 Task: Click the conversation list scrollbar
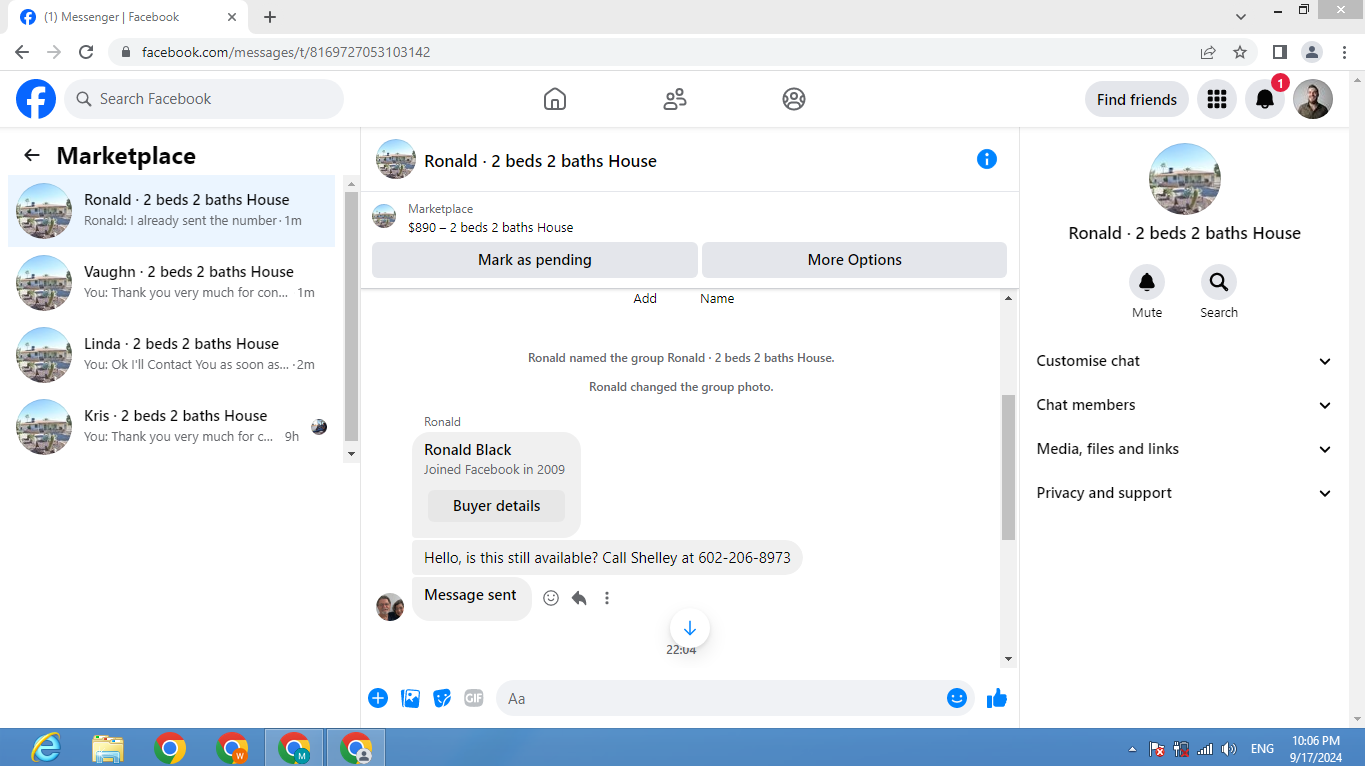[351, 316]
